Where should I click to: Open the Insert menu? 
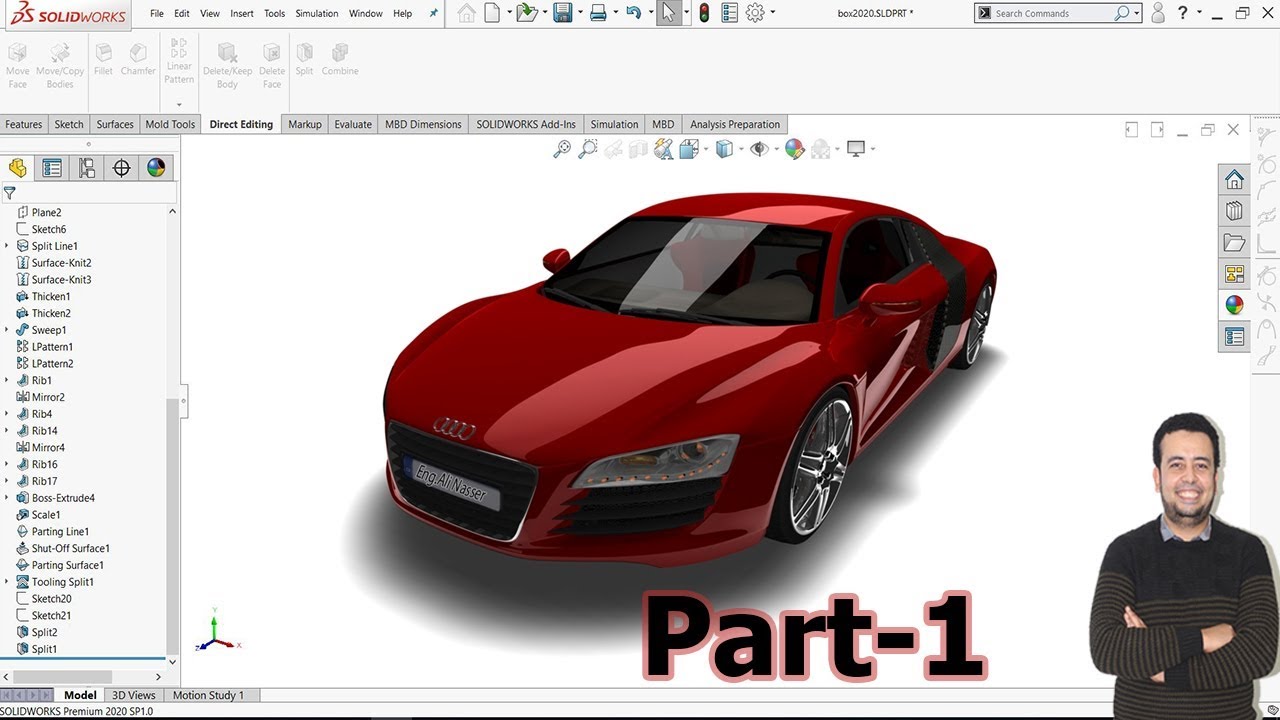tap(242, 14)
